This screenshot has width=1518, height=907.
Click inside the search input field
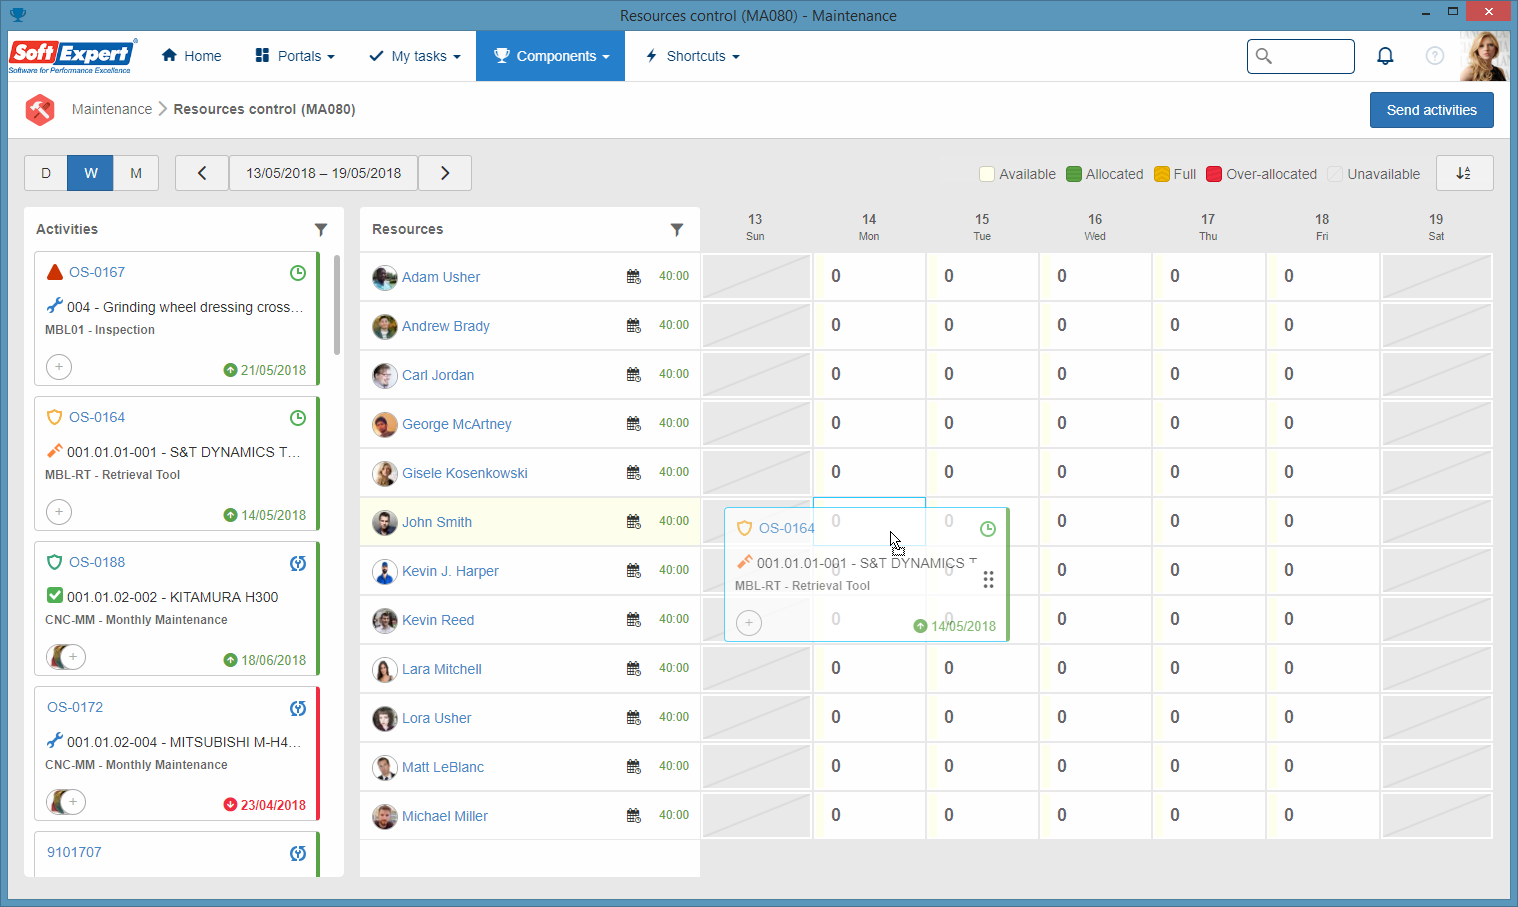[x=1301, y=56]
